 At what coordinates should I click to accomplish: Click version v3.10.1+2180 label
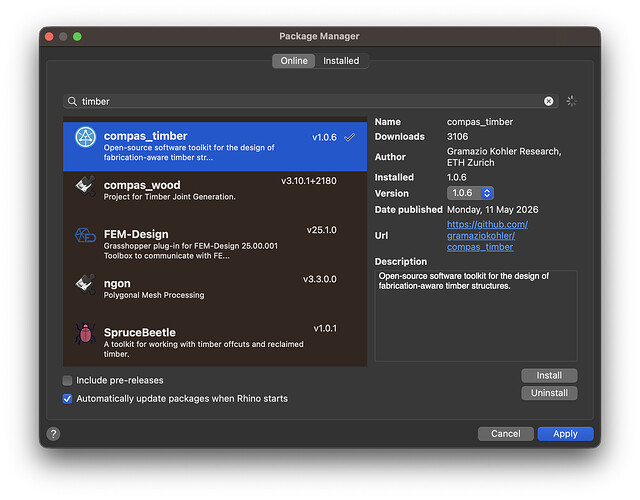click(309, 181)
